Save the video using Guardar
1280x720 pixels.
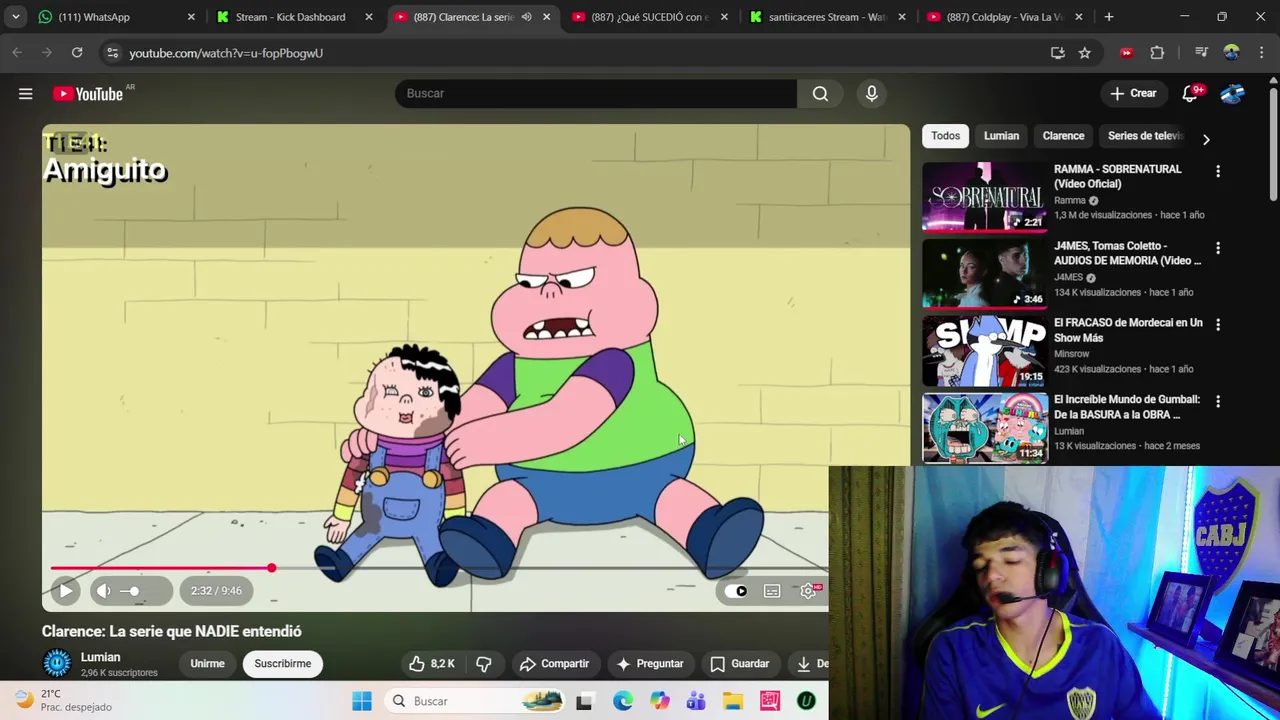point(740,663)
